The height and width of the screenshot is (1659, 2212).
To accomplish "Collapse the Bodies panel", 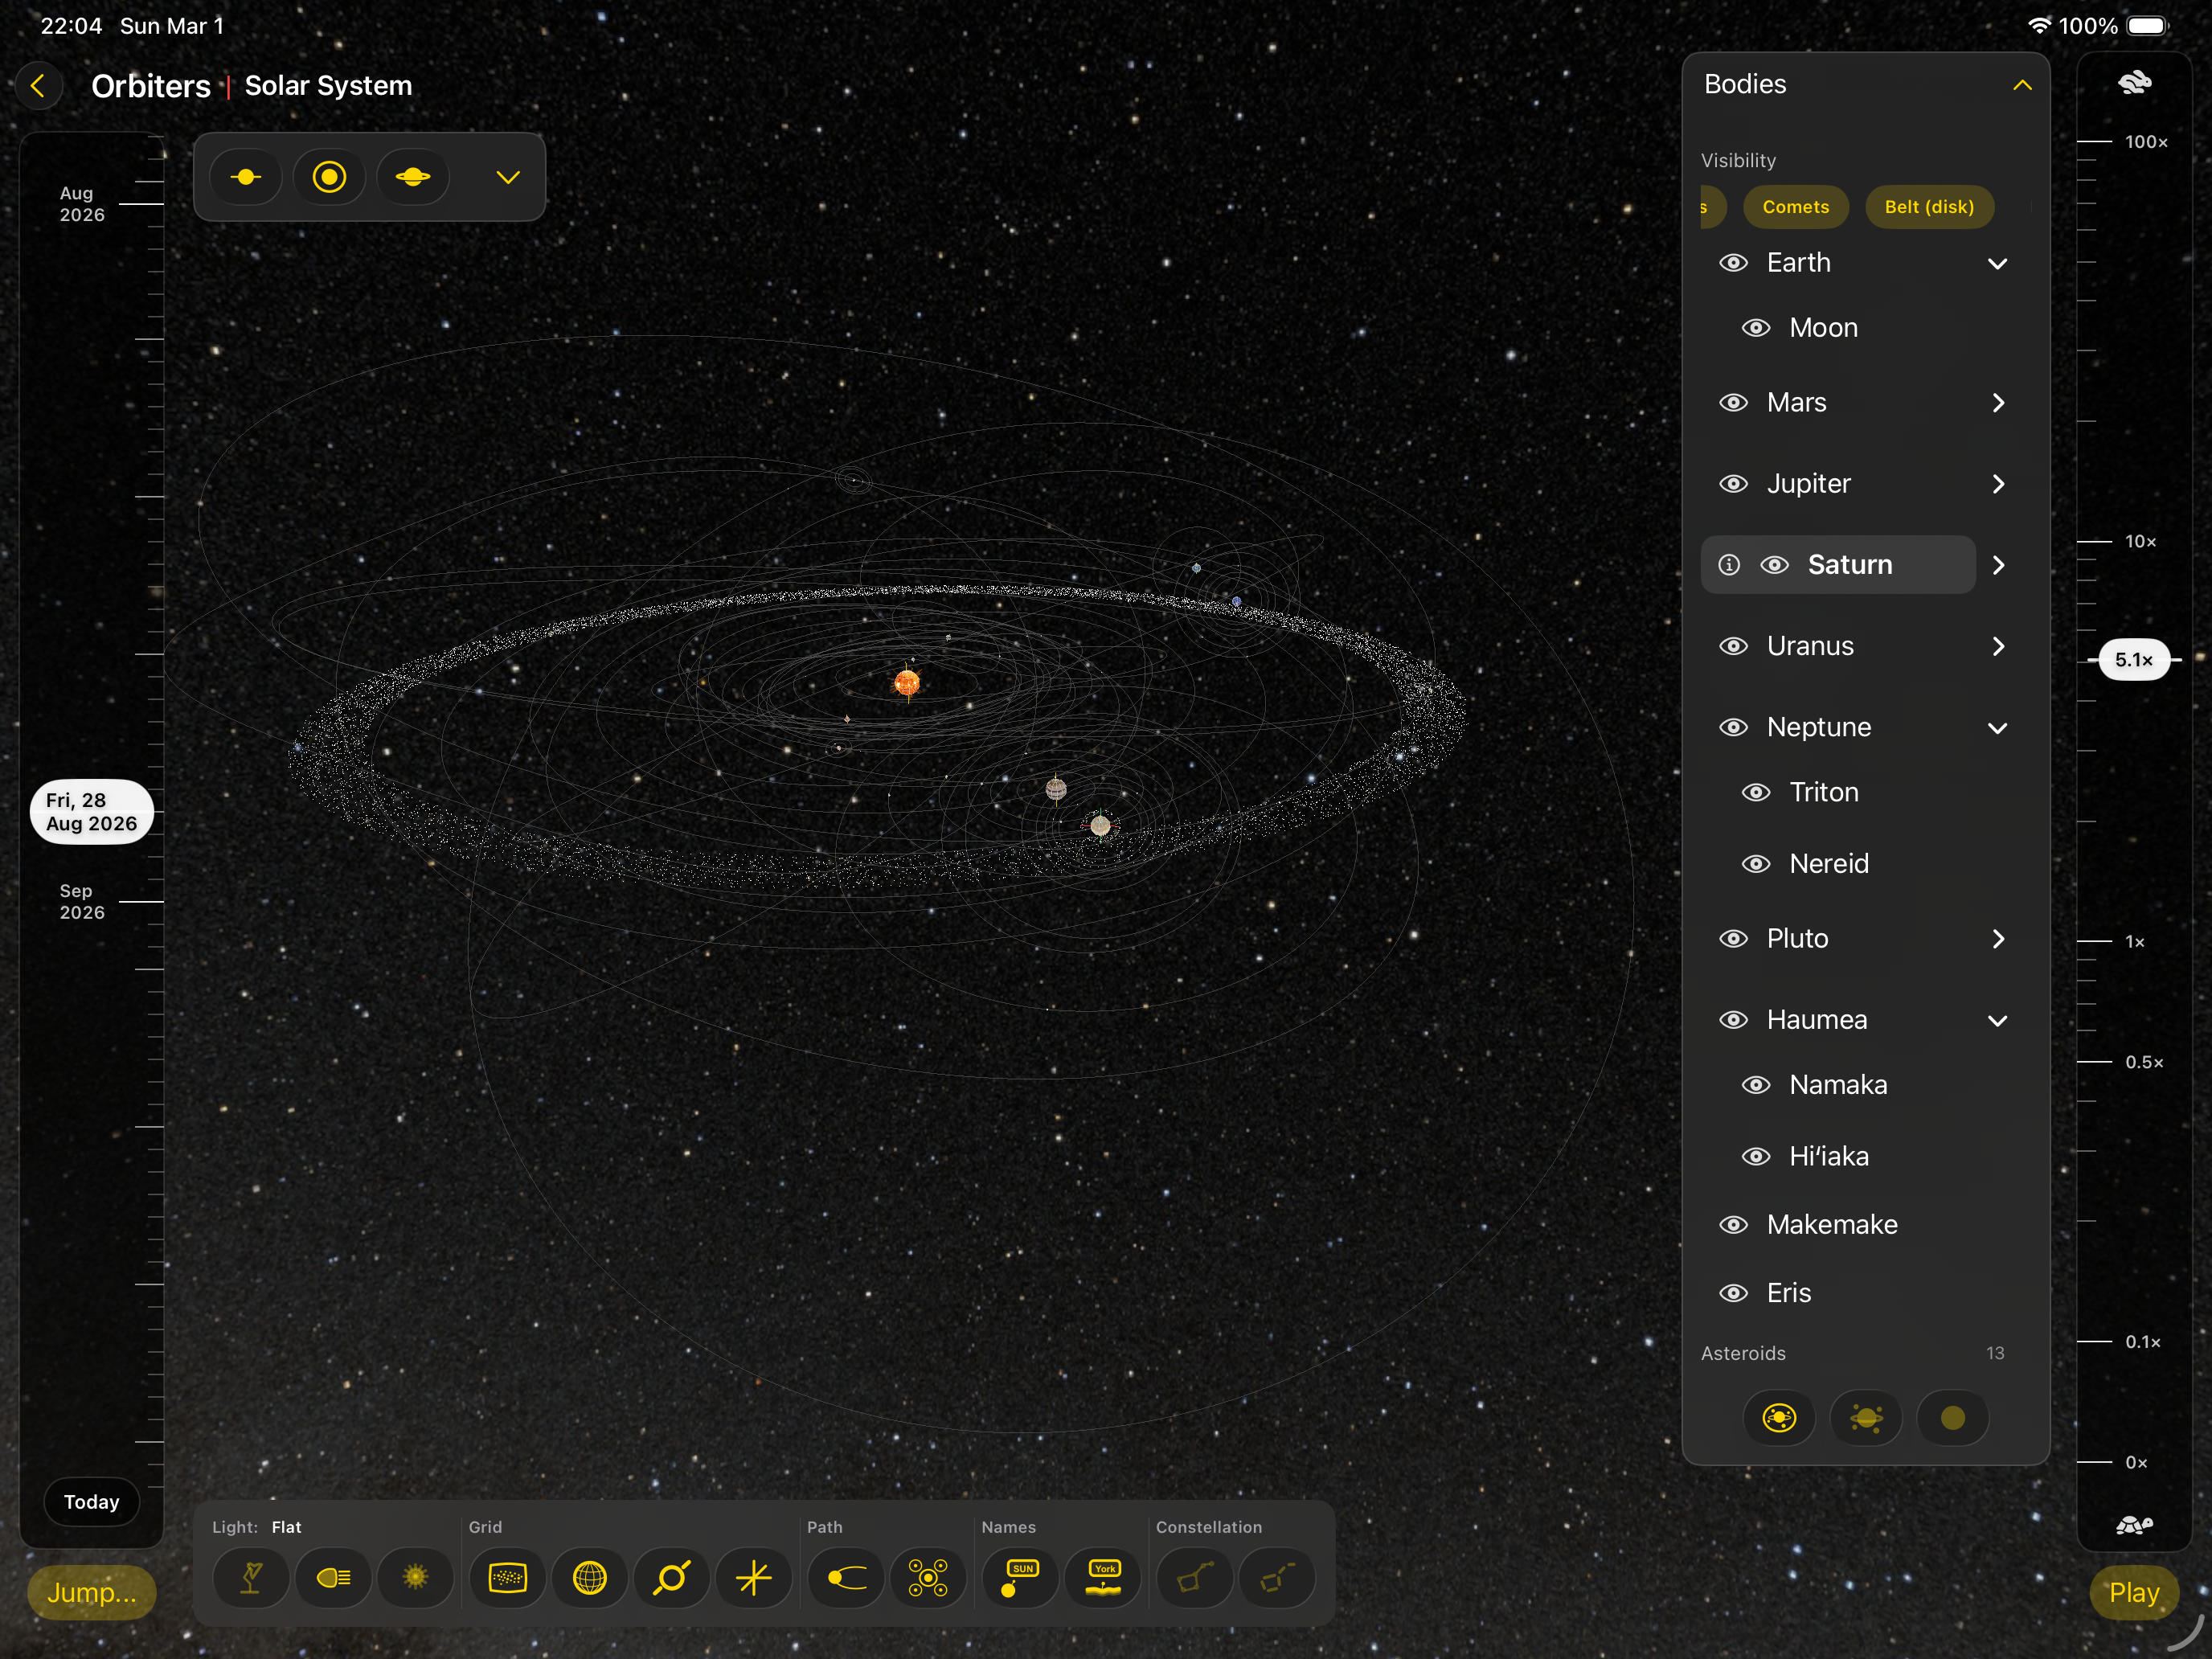I will click(2023, 85).
